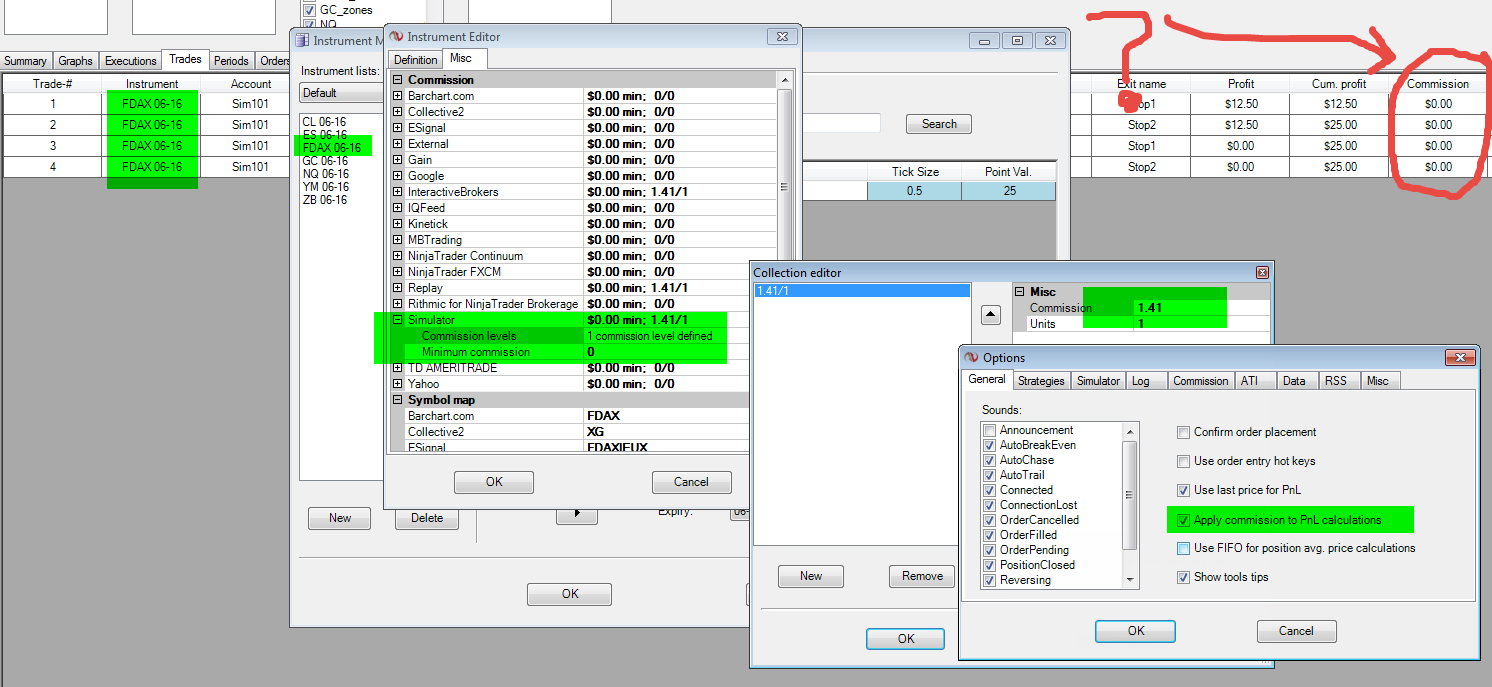Toggle AutoBreakEven sound checkbox
The width and height of the screenshot is (1492, 687).
click(x=989, y=445)
